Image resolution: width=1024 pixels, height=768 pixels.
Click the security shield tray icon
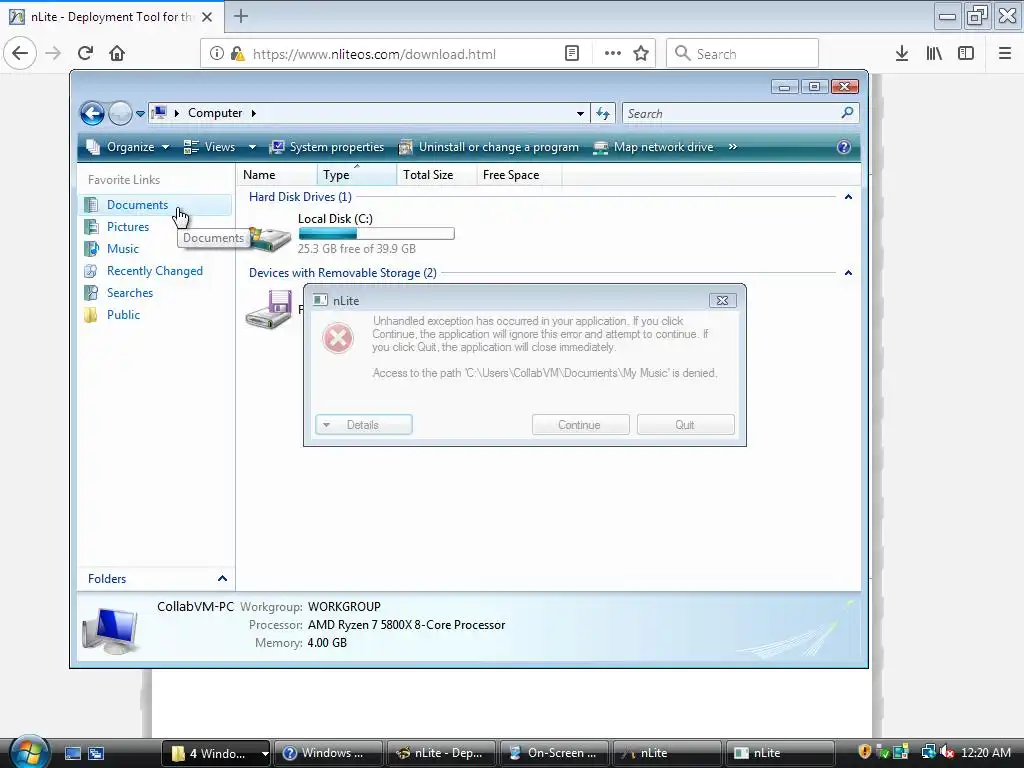pos(865,752)
